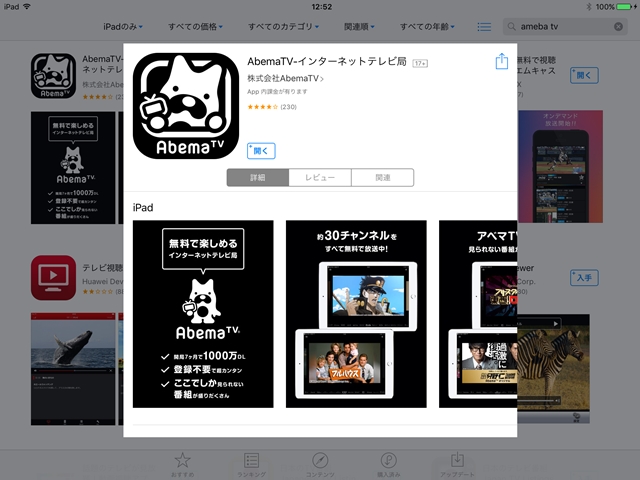This screenshot has height=480, width=640.
Task: Tap the 12:52 clock in status bar
Action: pos(322,7)
